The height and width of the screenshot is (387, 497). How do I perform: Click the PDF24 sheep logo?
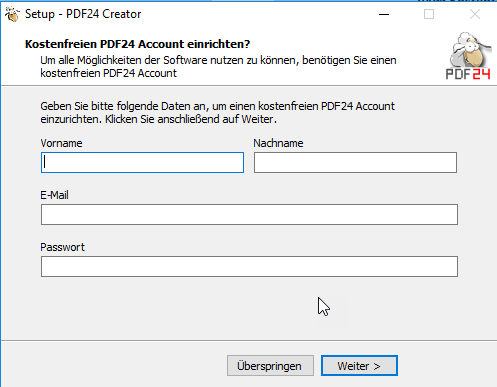coord(468,56)
